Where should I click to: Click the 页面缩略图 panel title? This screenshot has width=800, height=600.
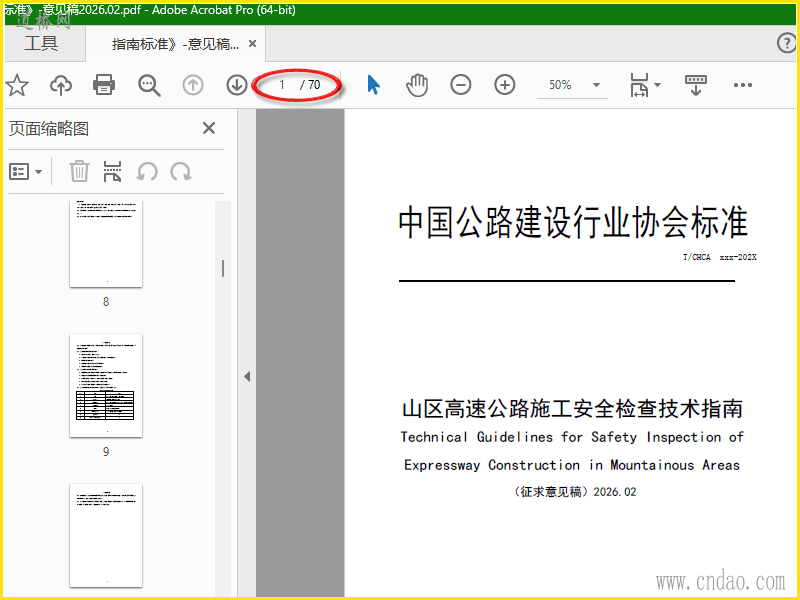49,129
